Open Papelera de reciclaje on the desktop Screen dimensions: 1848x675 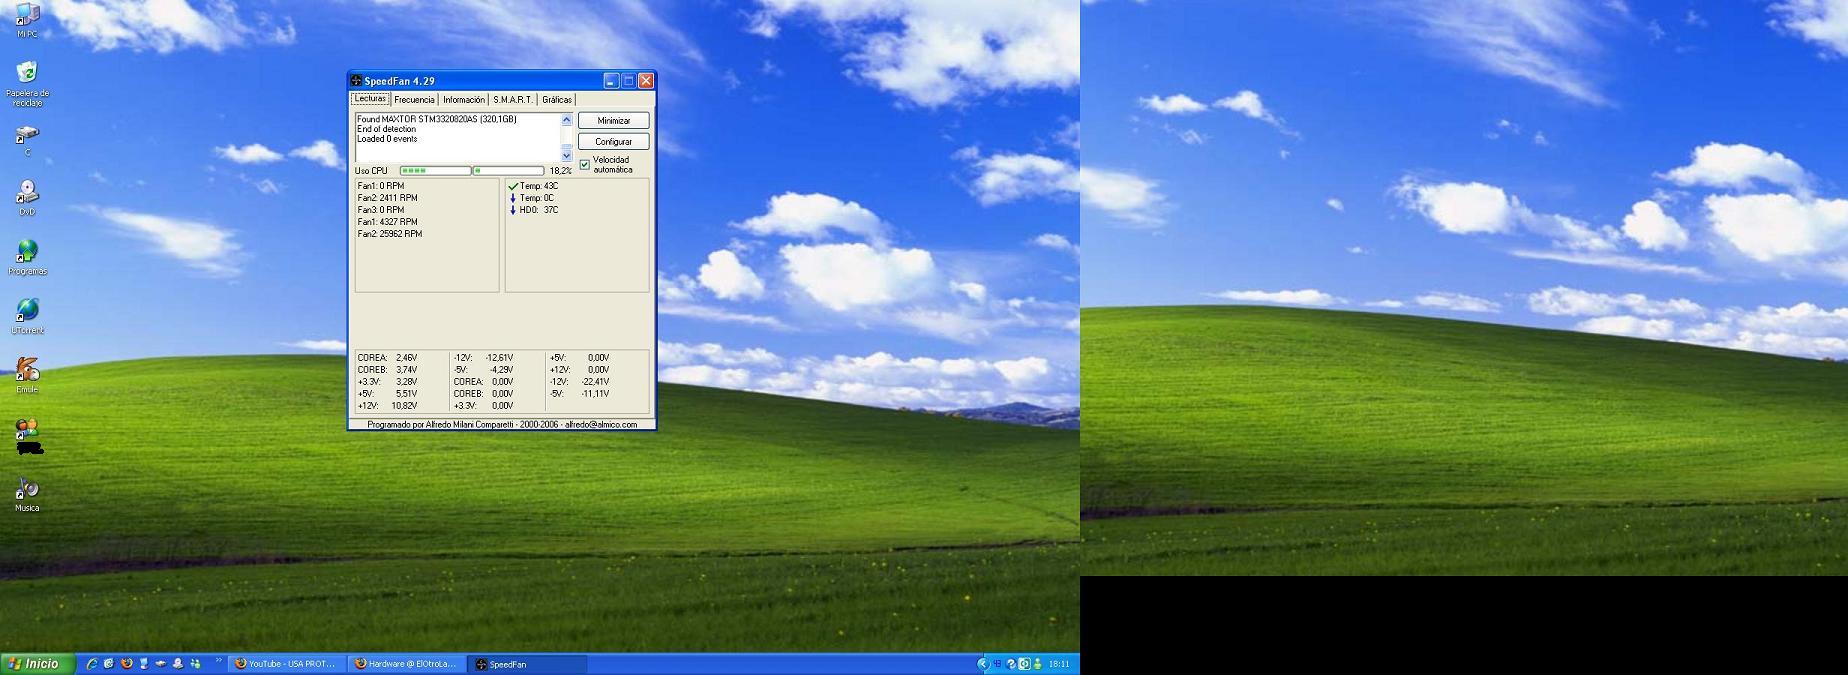27,84
